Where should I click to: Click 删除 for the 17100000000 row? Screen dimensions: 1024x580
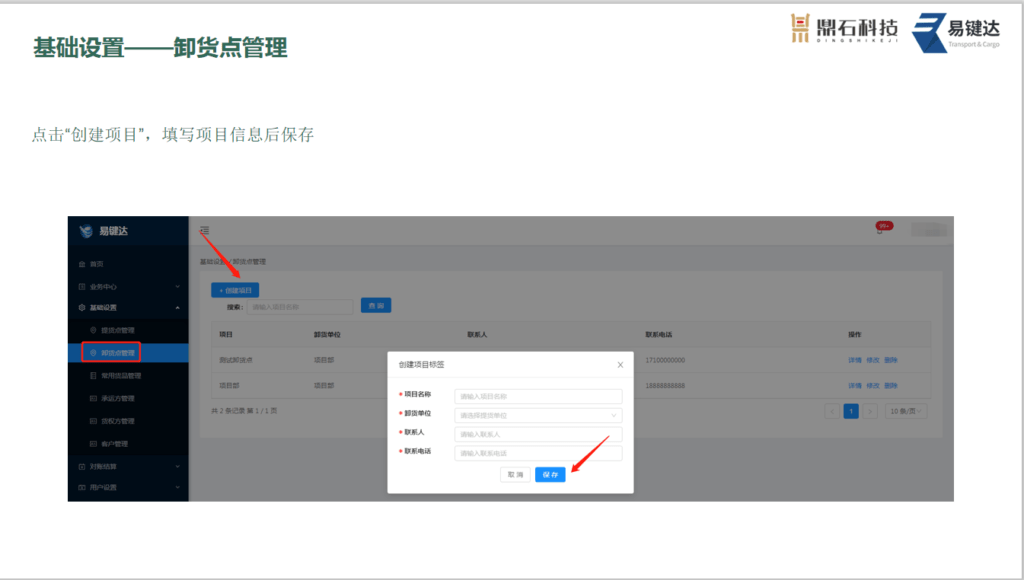point(891,360)
